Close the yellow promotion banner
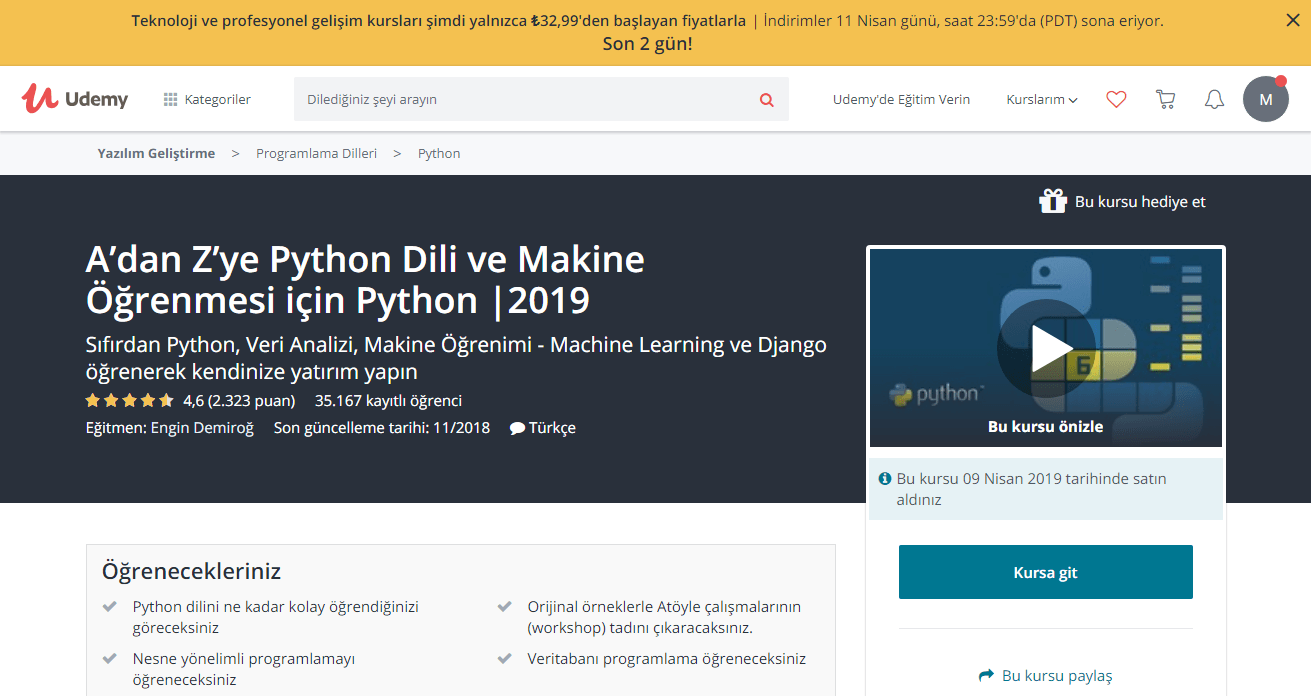Image resolution: width=1311 pixels, height=696 pixels. pyautogui.click(x=1292, y=19)
